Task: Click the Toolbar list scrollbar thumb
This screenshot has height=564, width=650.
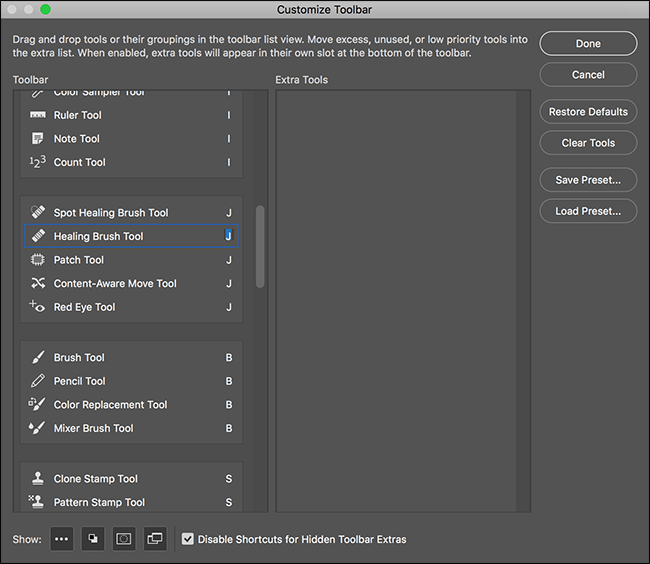Action: click(x=260, y=247)
